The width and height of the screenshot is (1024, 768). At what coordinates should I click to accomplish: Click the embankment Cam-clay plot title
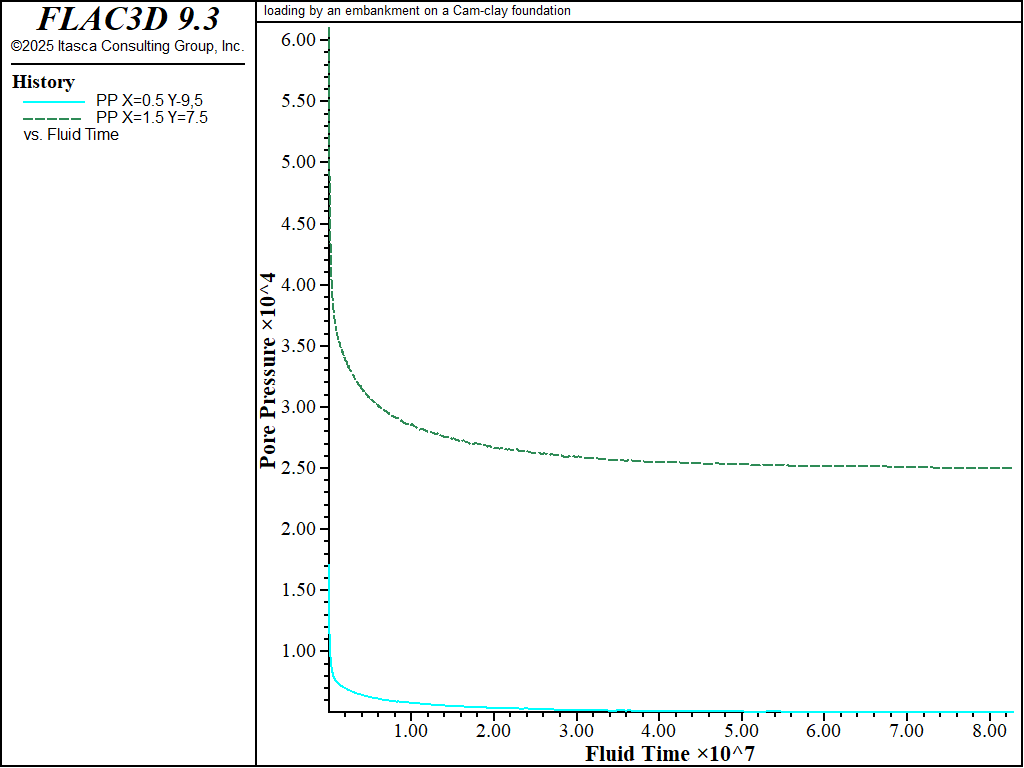point(417,11)
